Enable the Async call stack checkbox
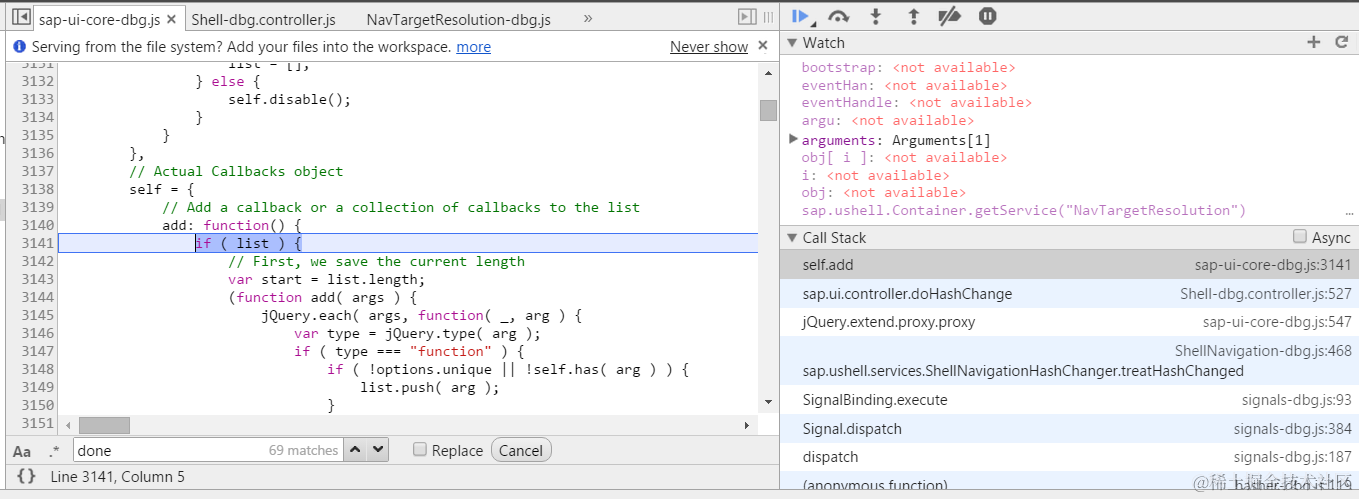Viewport: 1359px width, 499px height. coord(1299,237)
